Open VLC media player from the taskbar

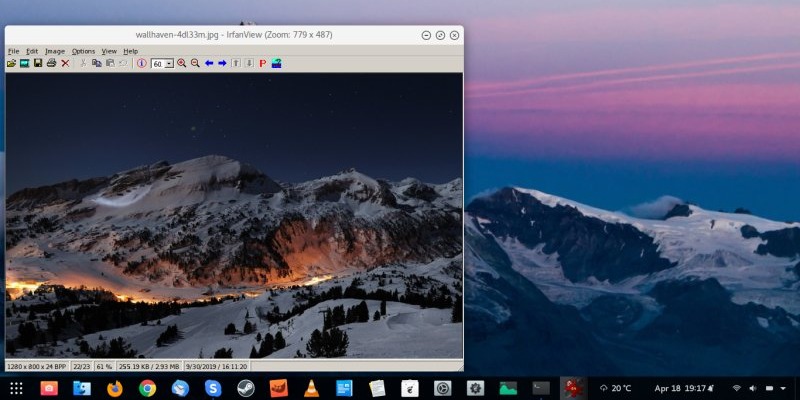[311, 388]
